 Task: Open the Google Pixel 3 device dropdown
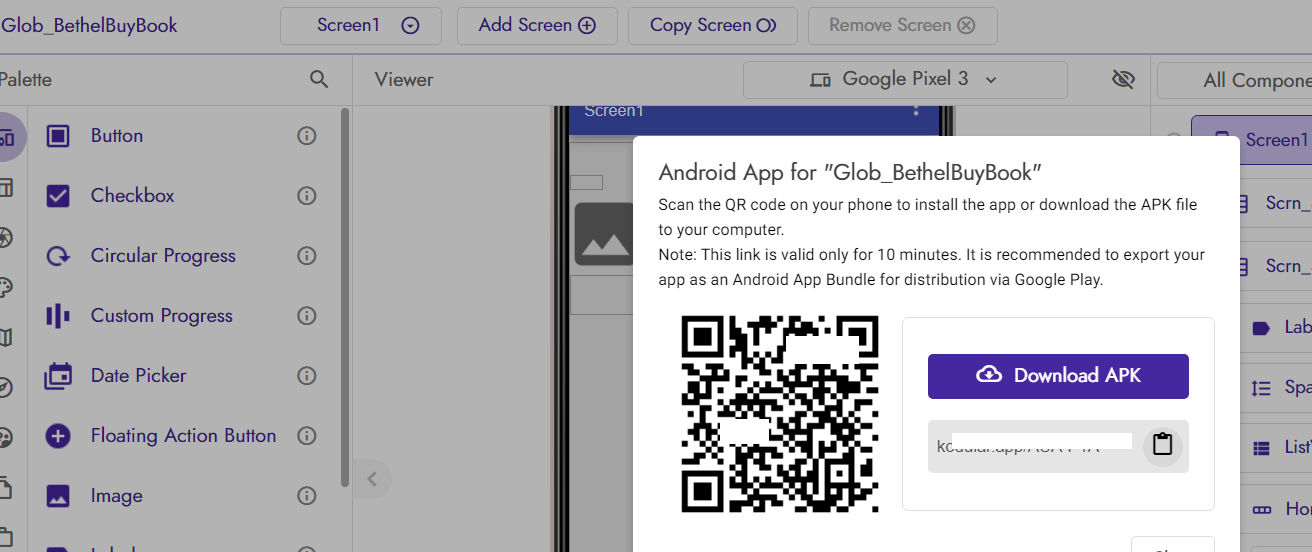[x=905, y=79]
